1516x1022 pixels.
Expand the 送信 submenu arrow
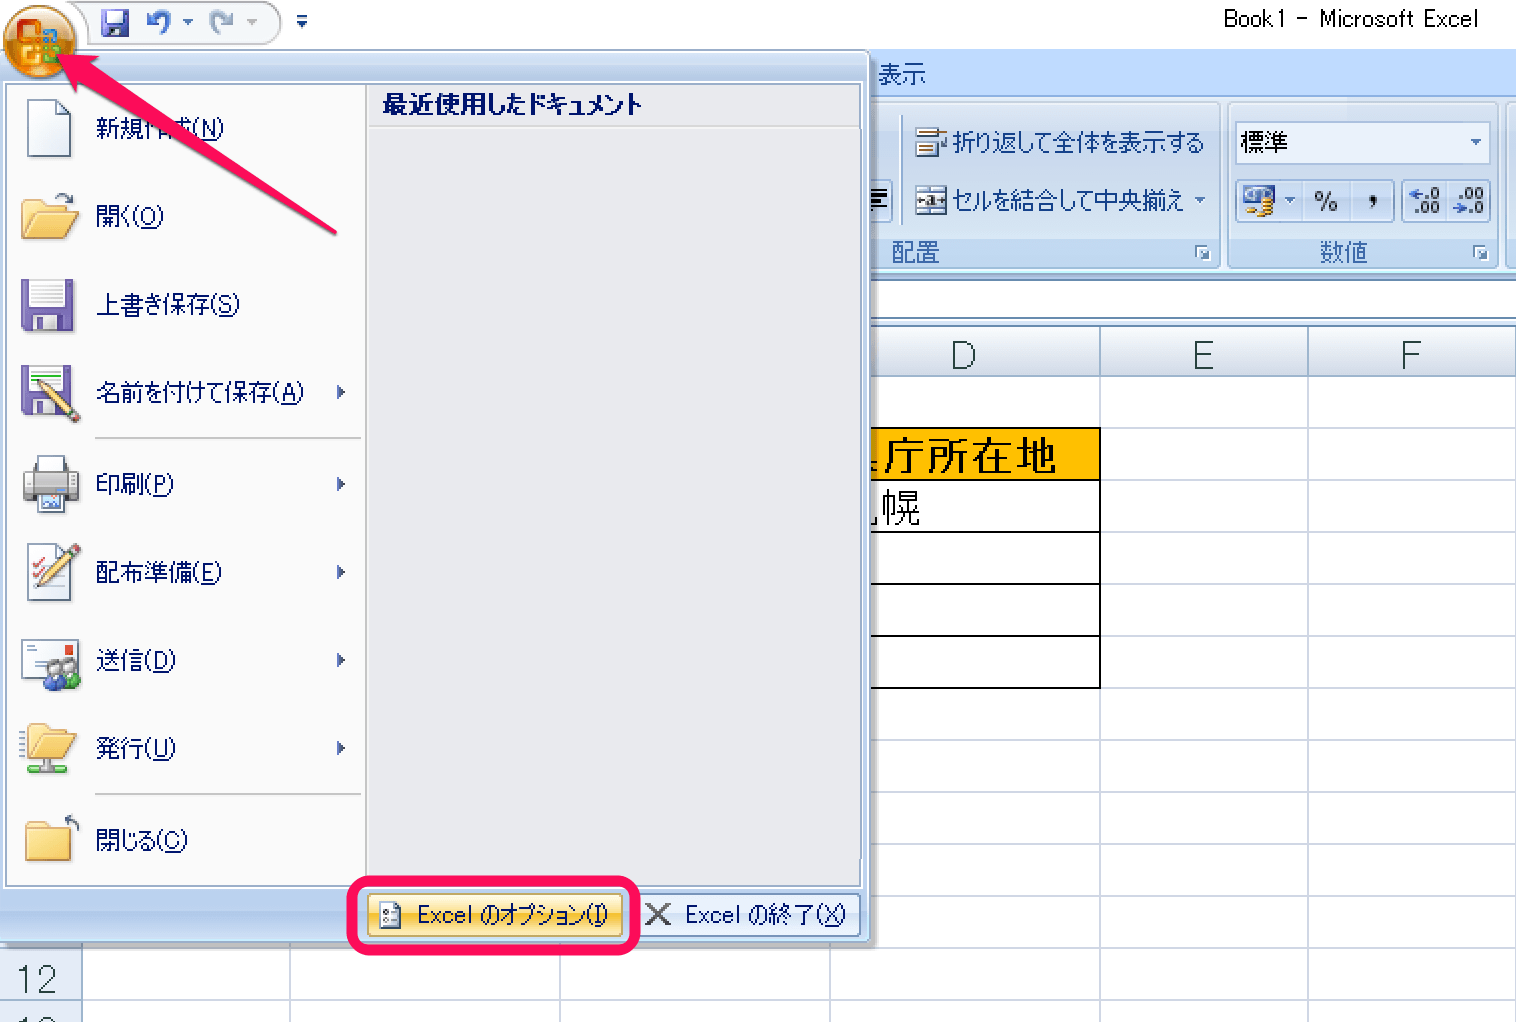(341, 660)
